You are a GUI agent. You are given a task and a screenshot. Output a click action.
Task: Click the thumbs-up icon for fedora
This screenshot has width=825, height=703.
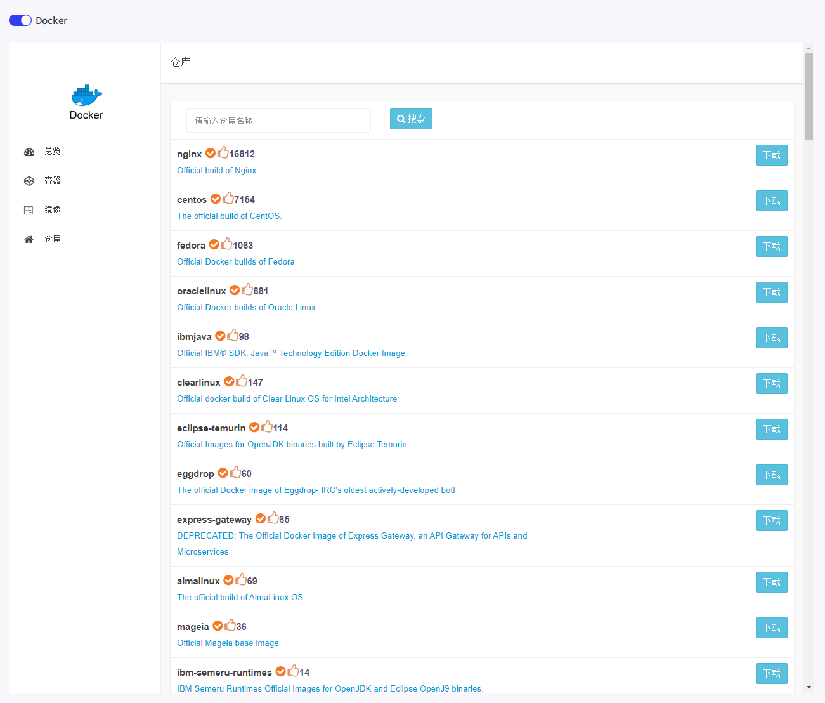pos(227,244)
